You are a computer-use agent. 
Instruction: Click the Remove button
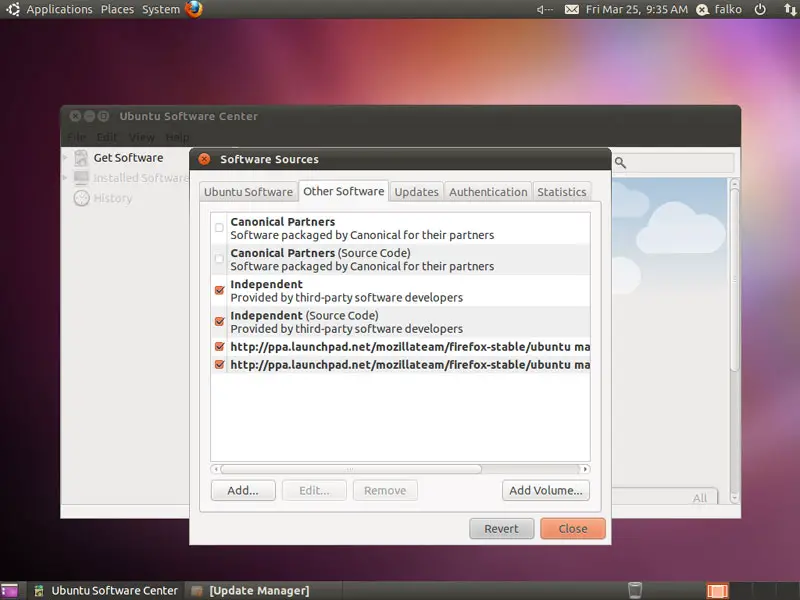[385, 490]
